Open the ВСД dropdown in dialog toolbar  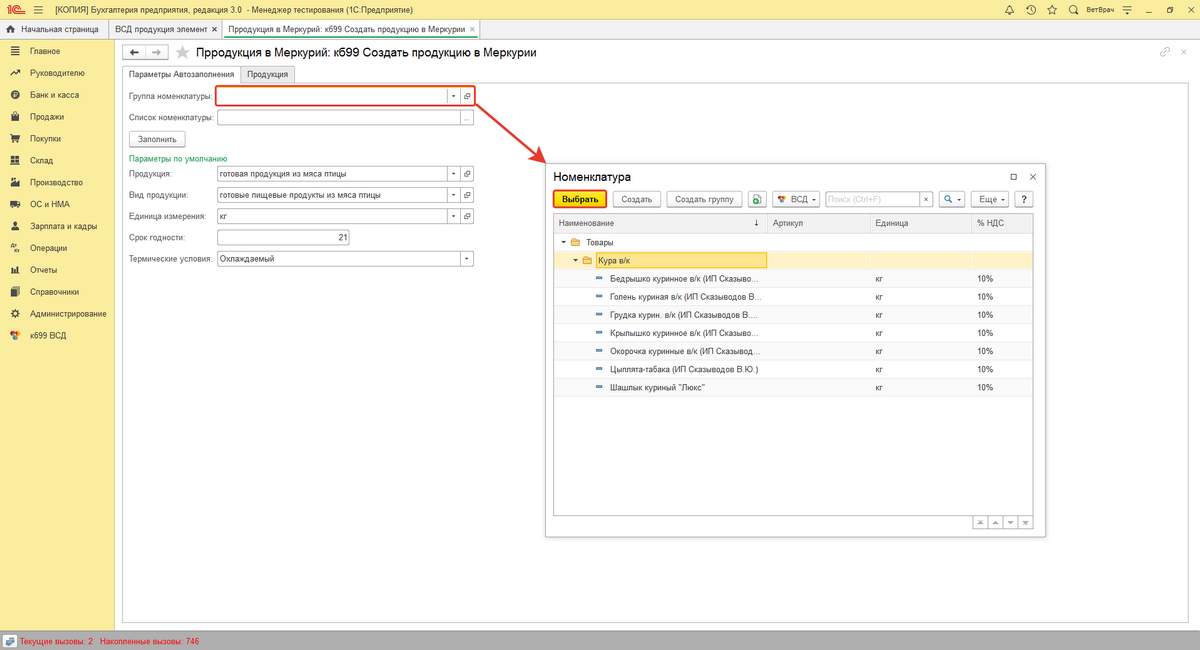click(x=797, y=199)
